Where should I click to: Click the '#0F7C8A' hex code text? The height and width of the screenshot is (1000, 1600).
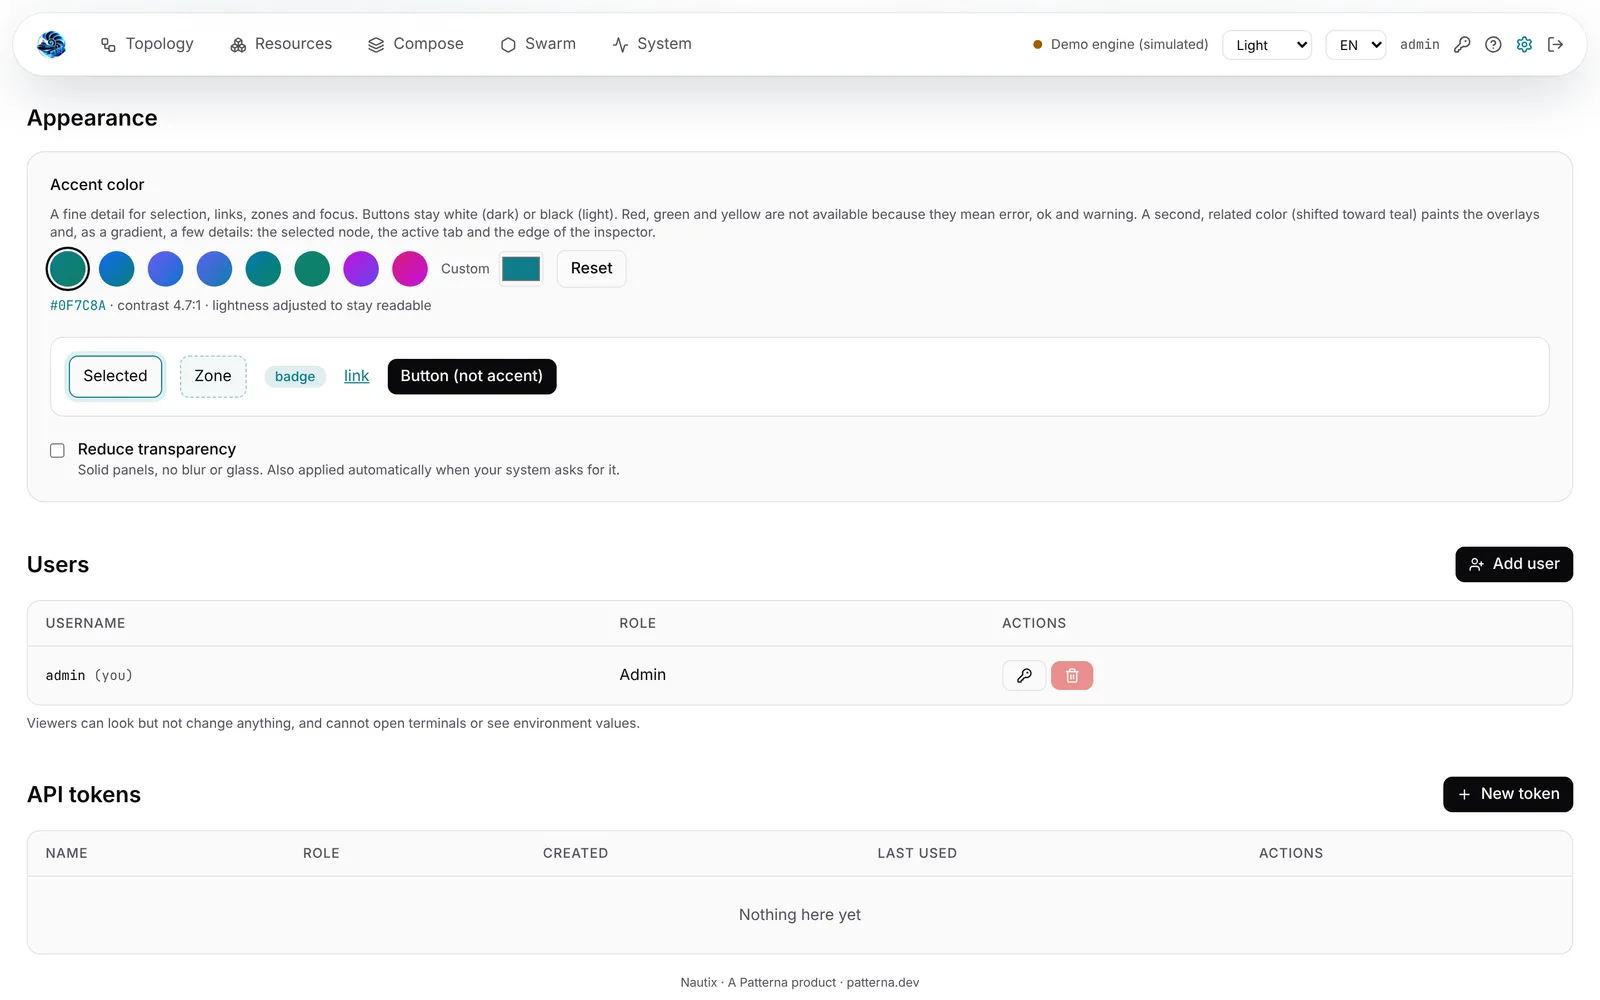78,306
